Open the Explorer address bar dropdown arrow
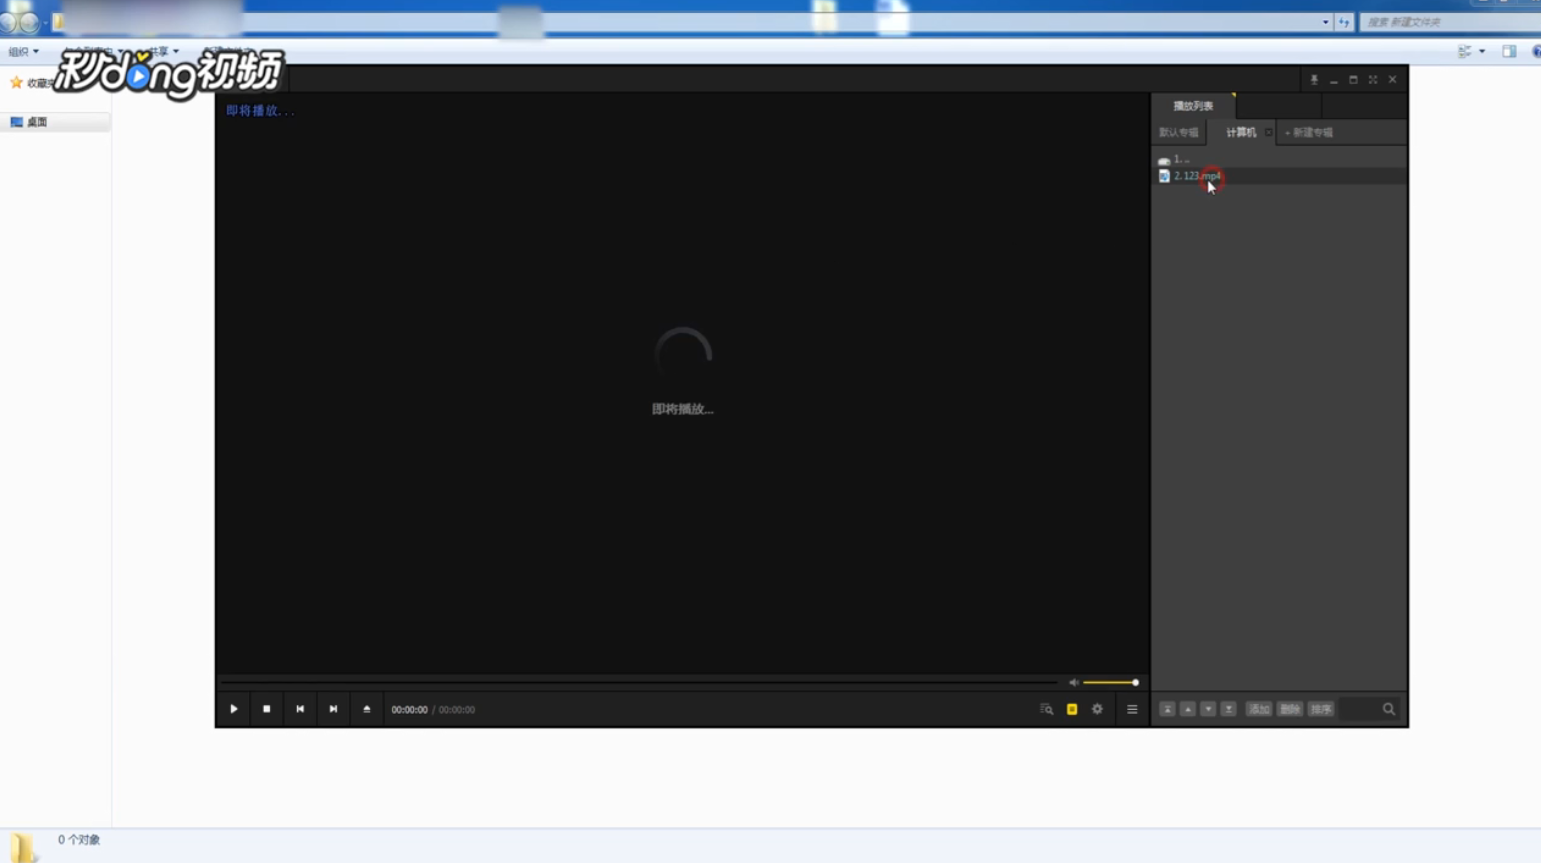This screenshot has height=863, width=1541. pyautogui.click(x=1326, y=22)
